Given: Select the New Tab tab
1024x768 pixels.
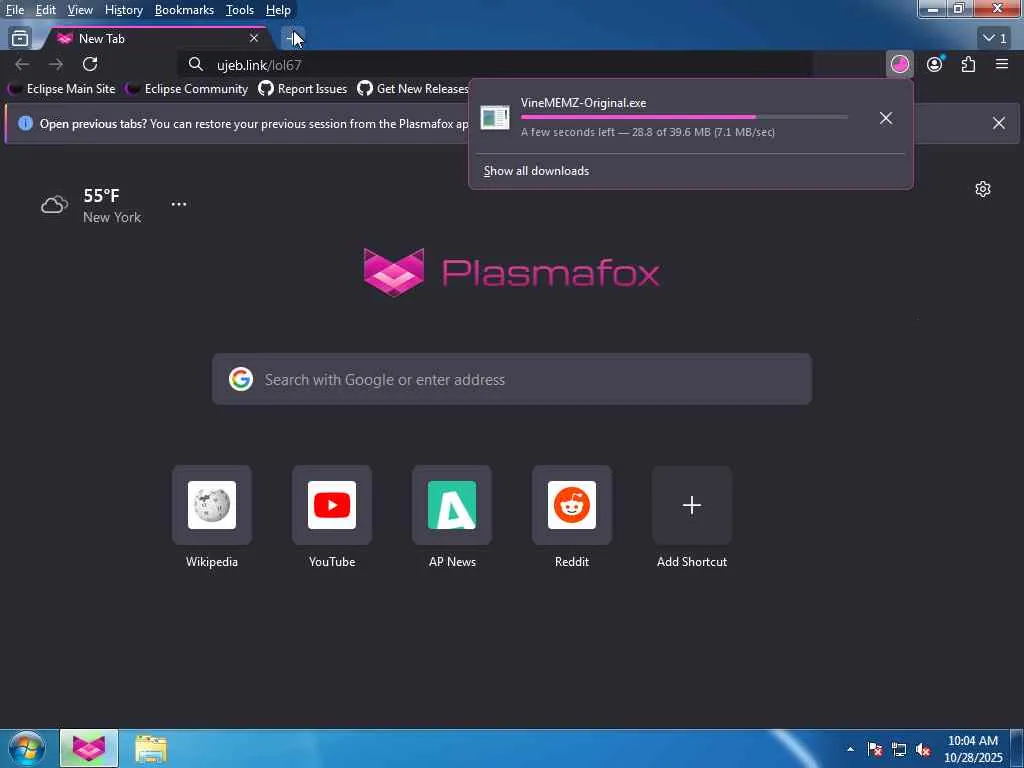Looking at the screenshot, I should 157,39.
